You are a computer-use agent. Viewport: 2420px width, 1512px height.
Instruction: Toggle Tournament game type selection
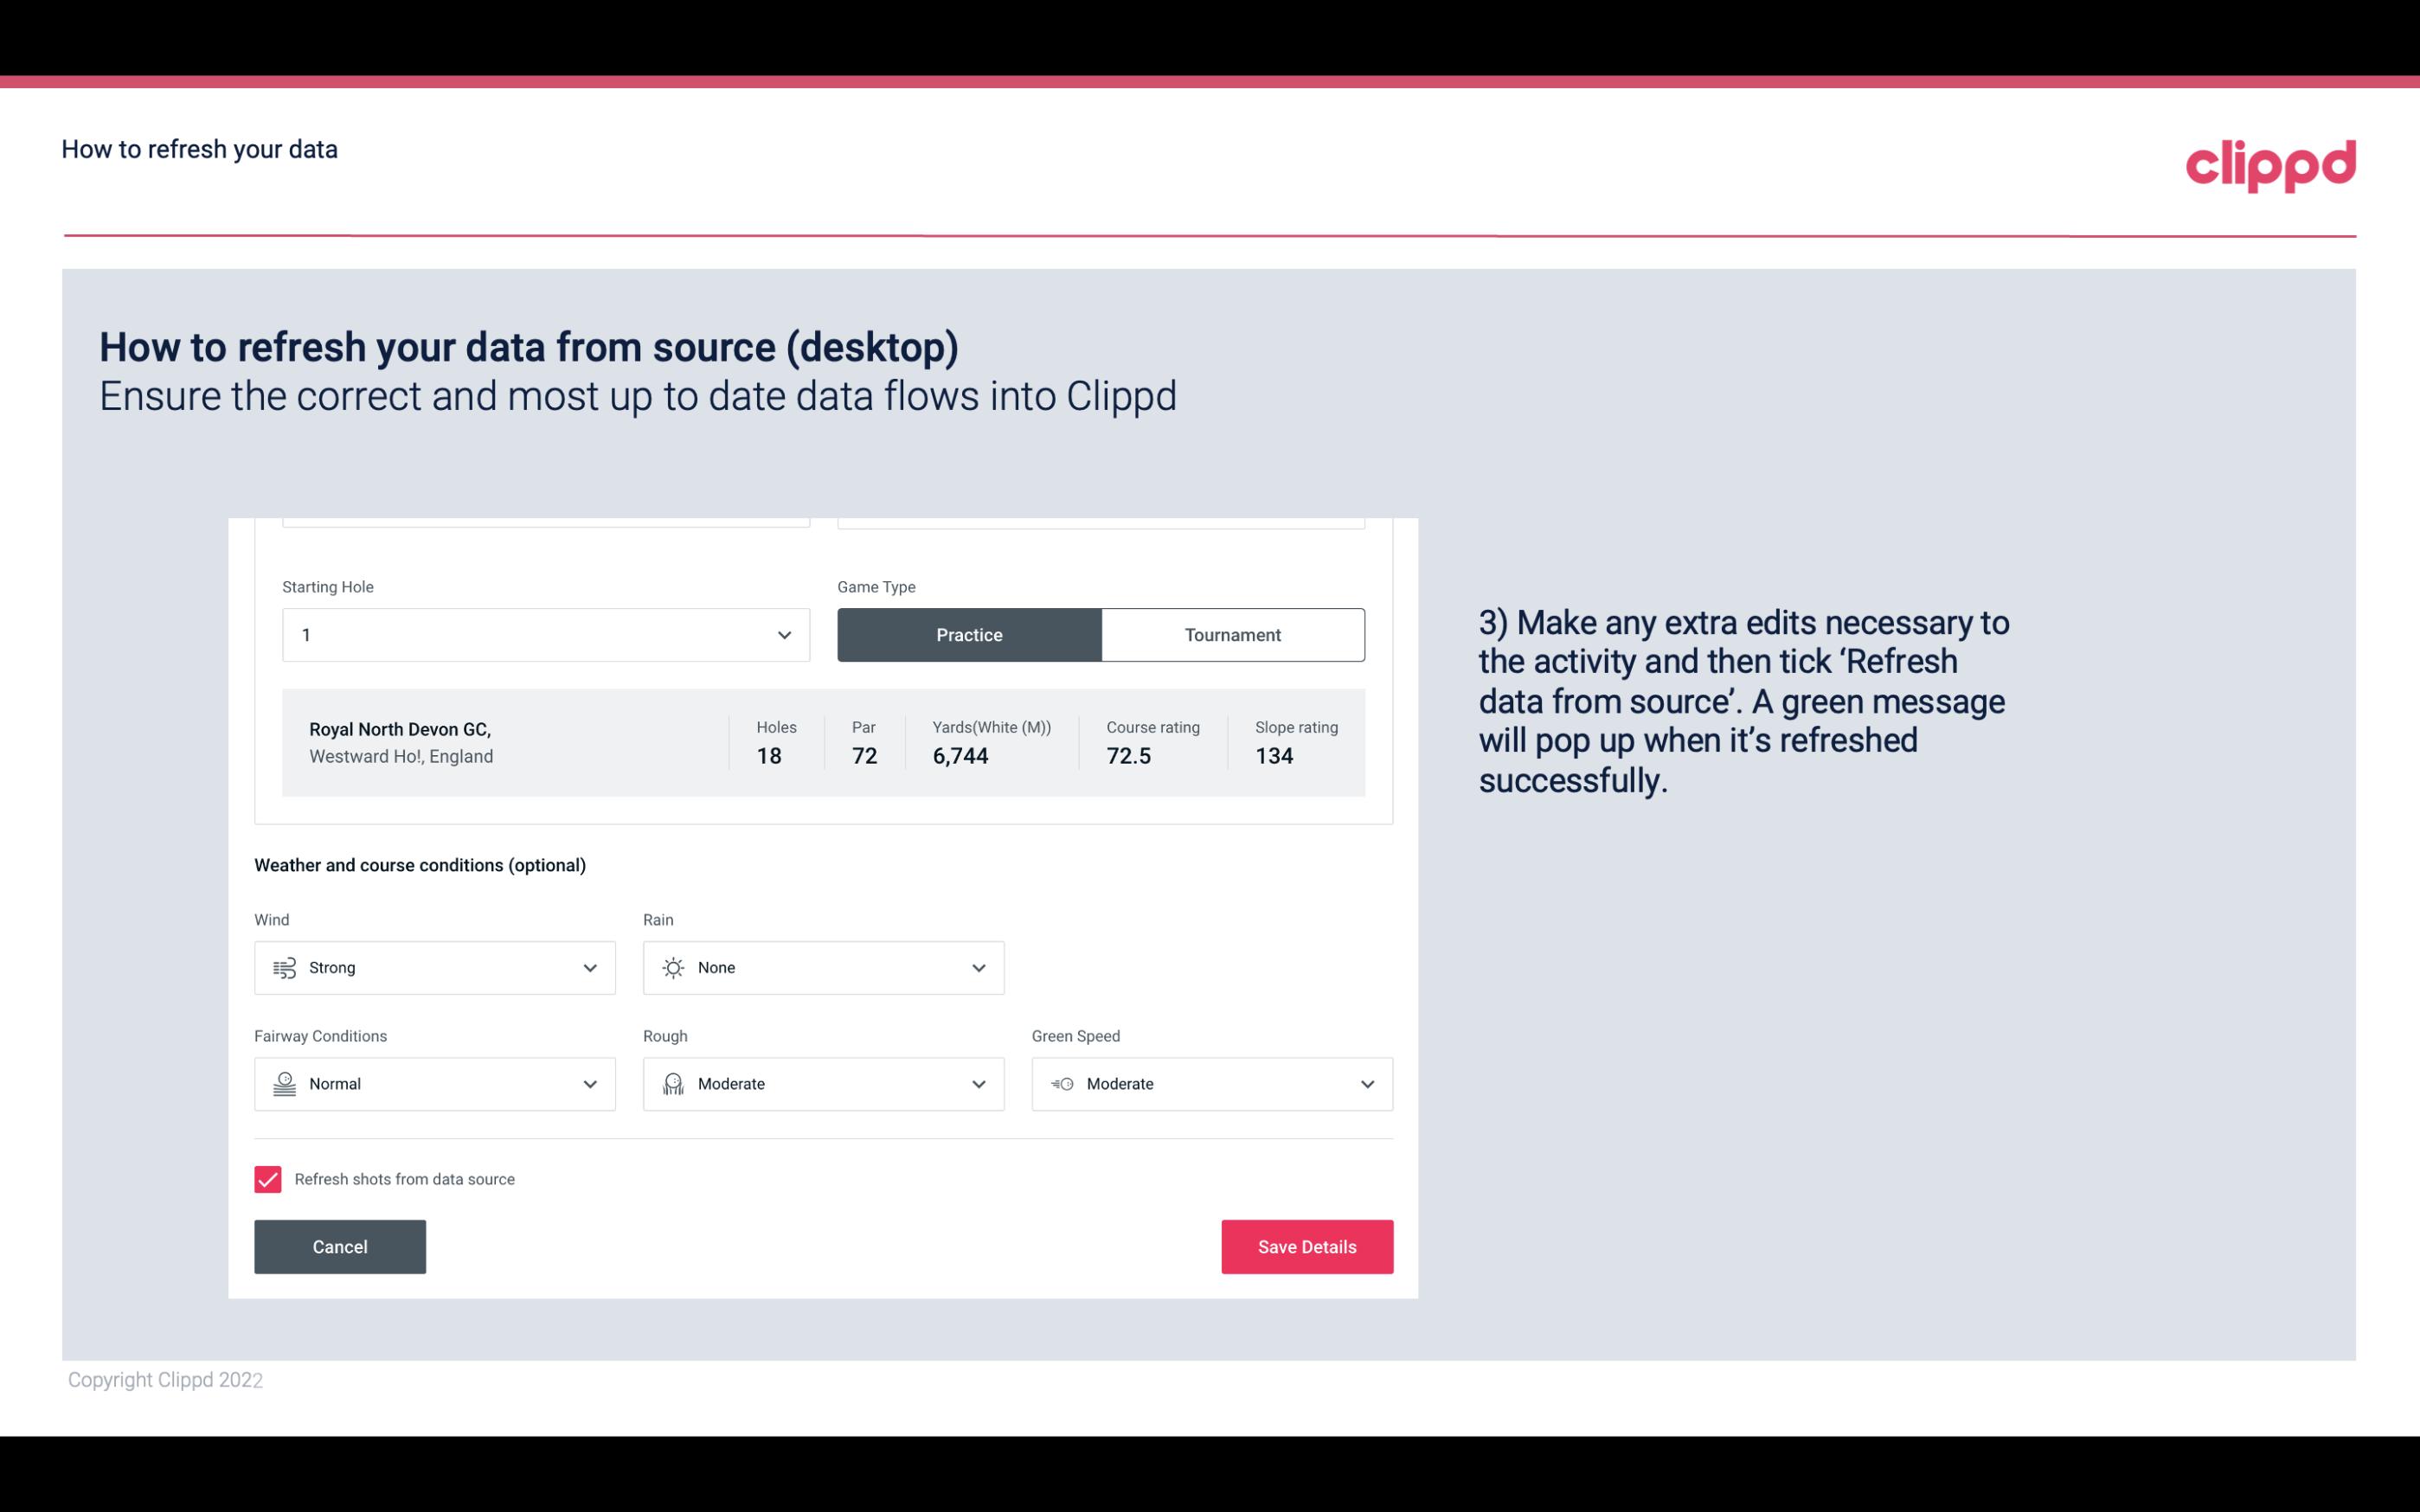[x=1232, y=634]
